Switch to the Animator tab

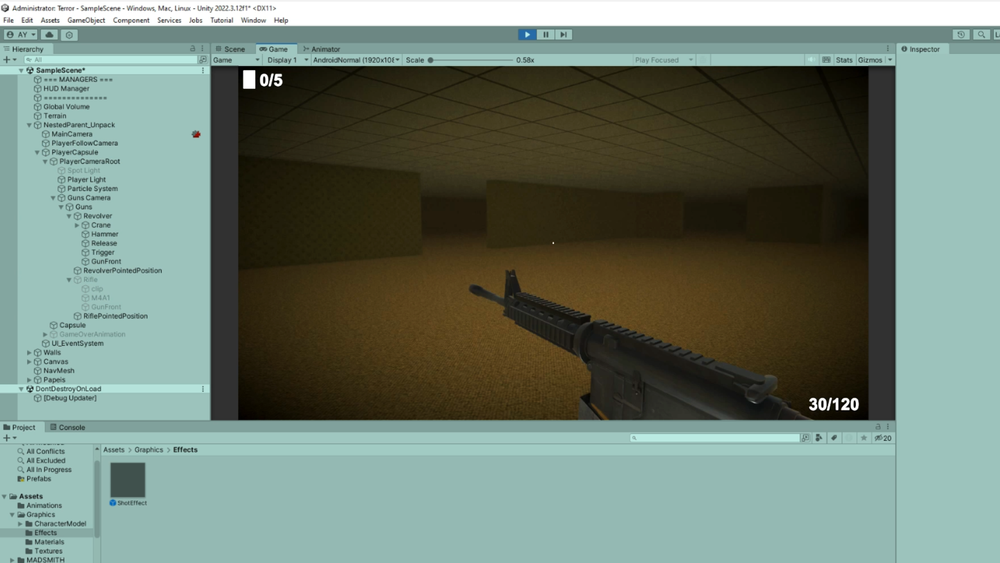[322, 49]
